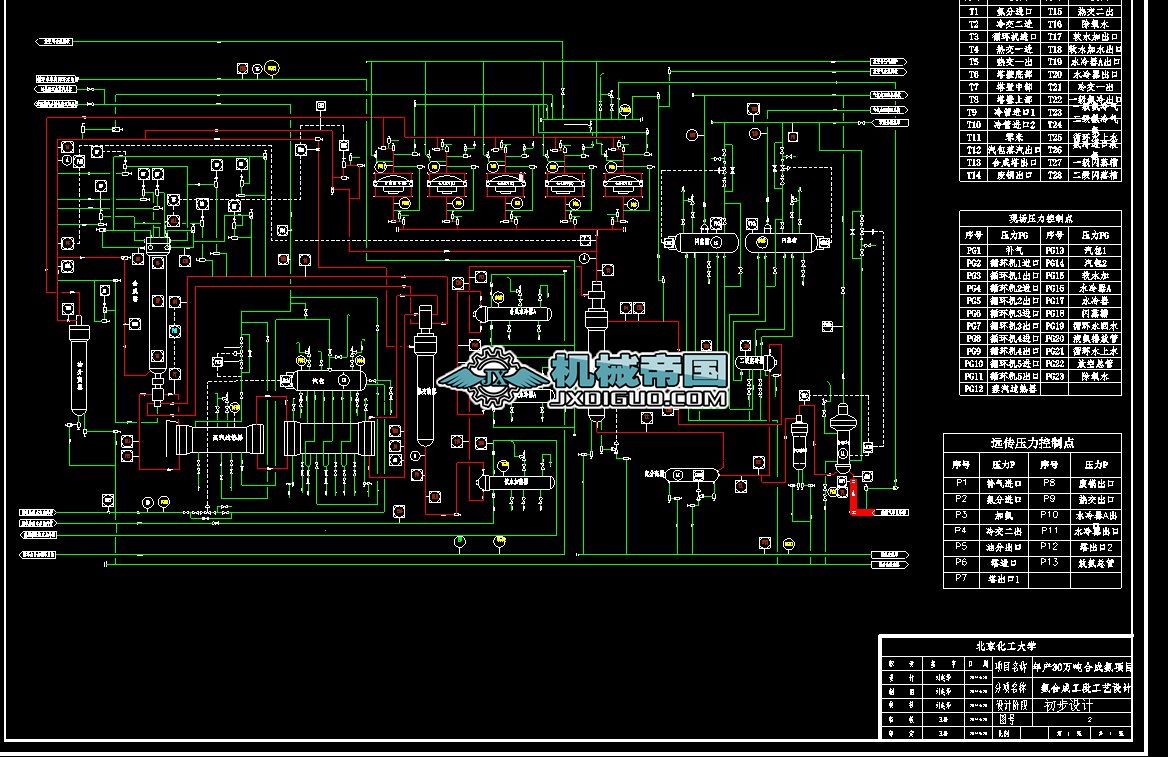The image size is (1168, 757).
Task: Select the PG23 cell
Action: pyautogui.click(x=1054, y=376)
